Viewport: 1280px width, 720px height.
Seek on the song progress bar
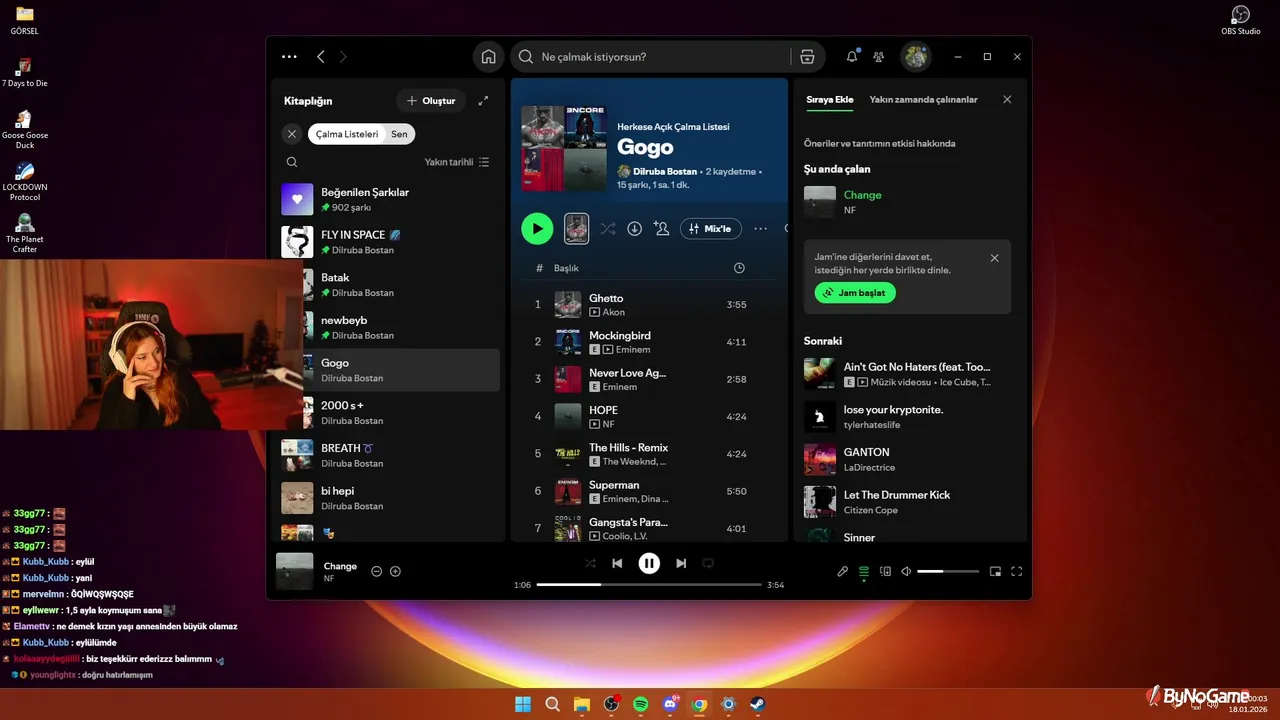click(x=649, y=584)
